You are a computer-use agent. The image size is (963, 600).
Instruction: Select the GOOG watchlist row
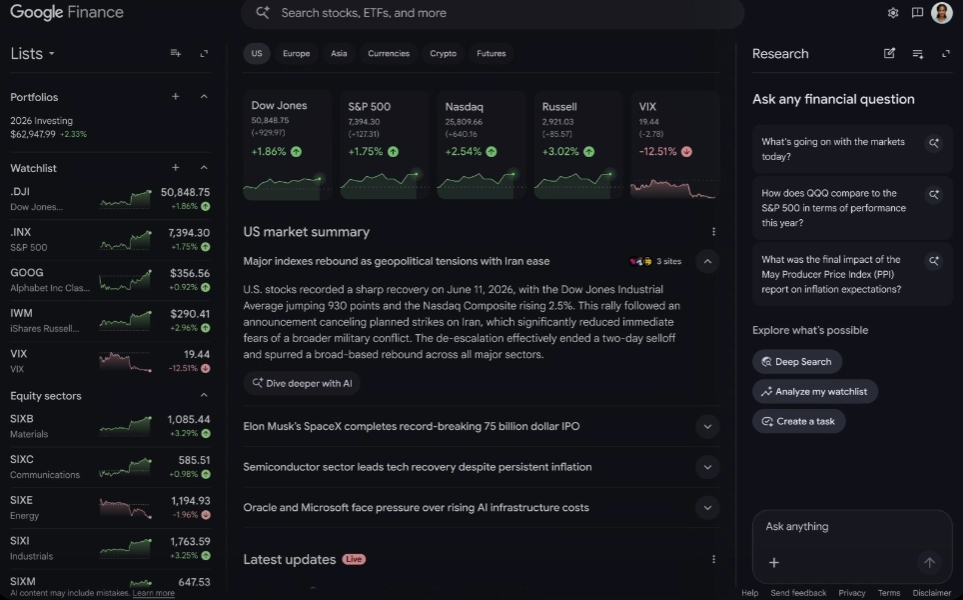pos(110,280)
